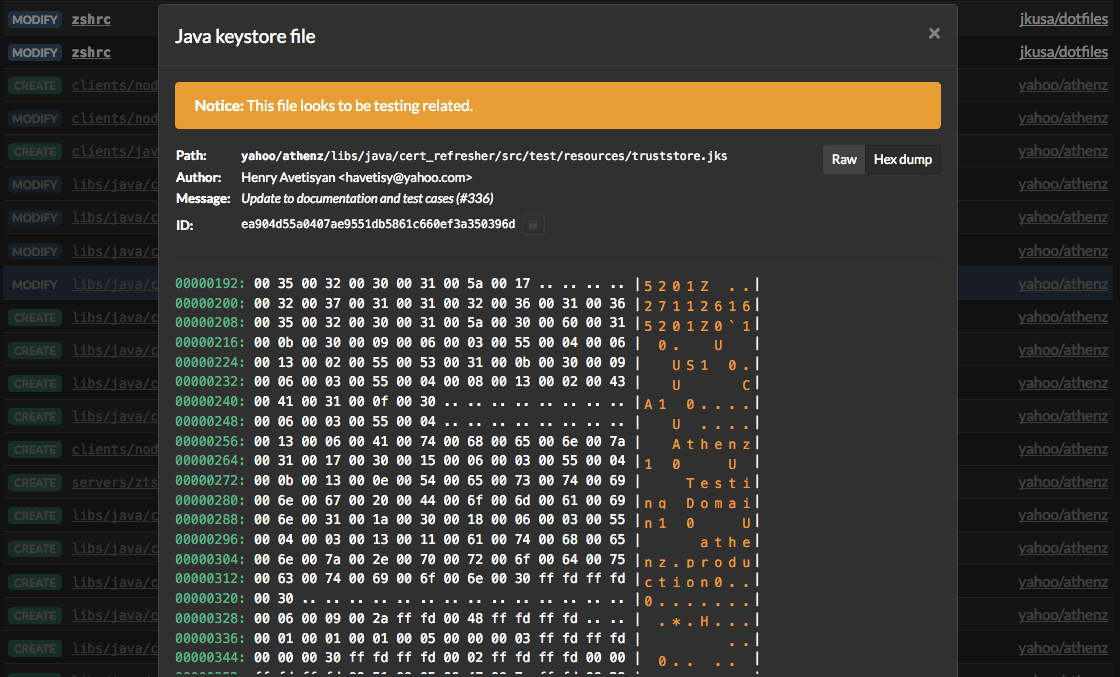Open the clients/jav file entry
The height and width of the screenshot is (677, 1120).
115,152
